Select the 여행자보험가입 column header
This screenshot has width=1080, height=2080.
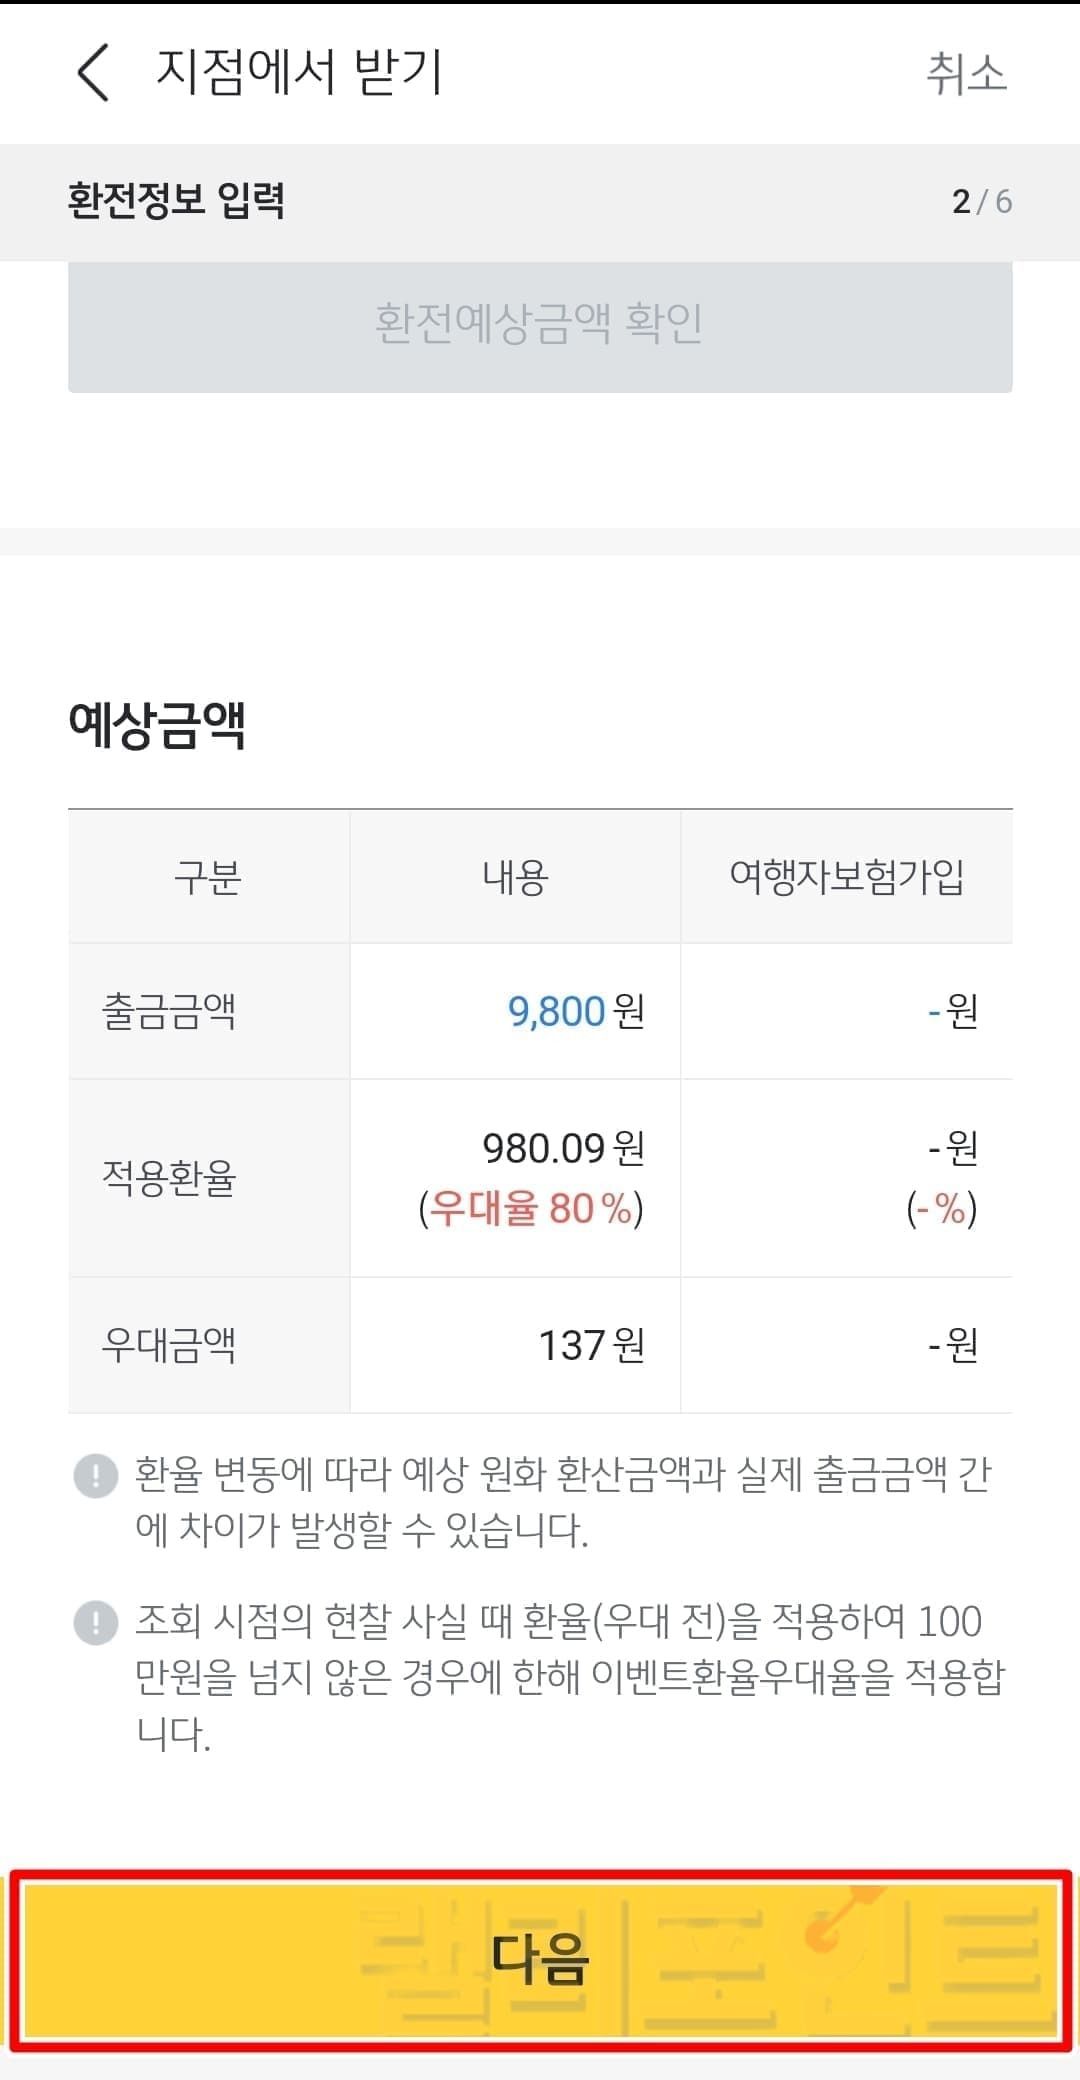coord(846,877)
